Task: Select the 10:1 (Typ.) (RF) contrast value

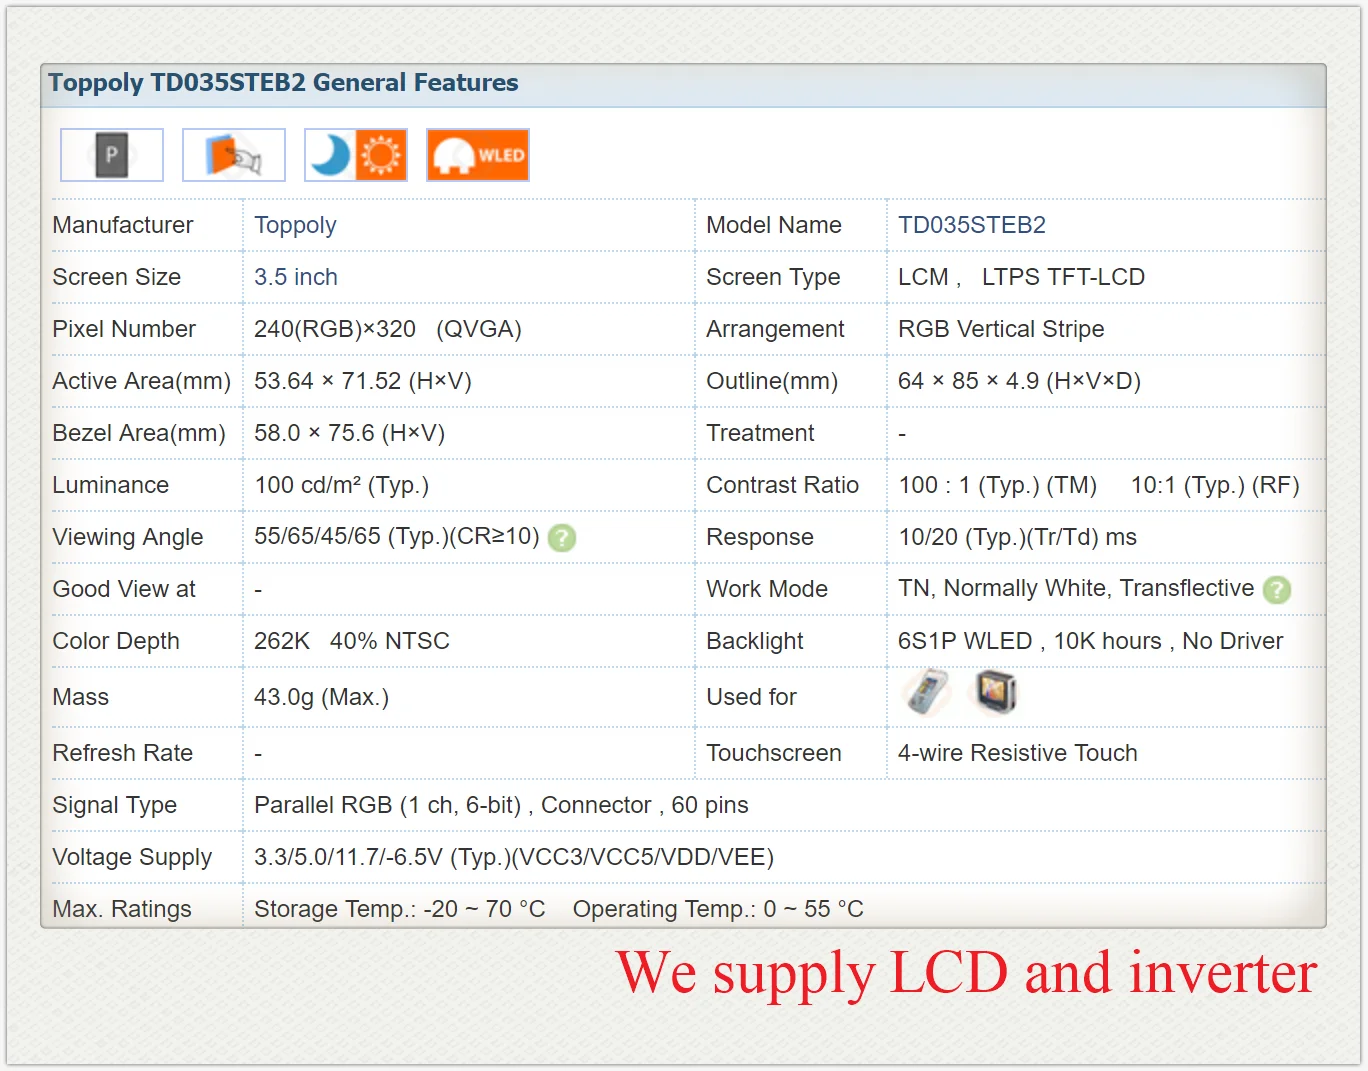Action: pos(1215,485)
